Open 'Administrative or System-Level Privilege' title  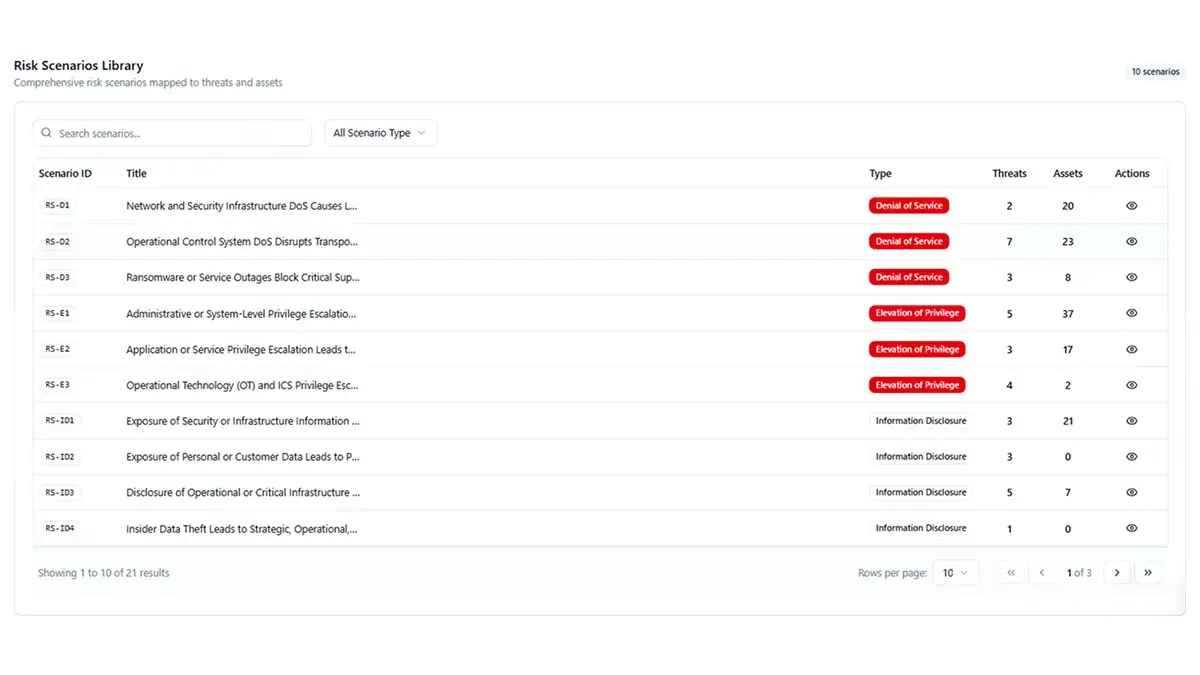coord(241,314)
